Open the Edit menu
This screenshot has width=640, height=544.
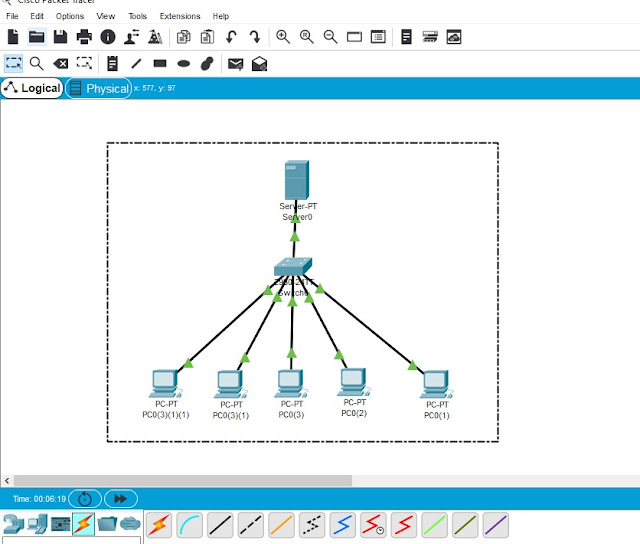(37, 16)
